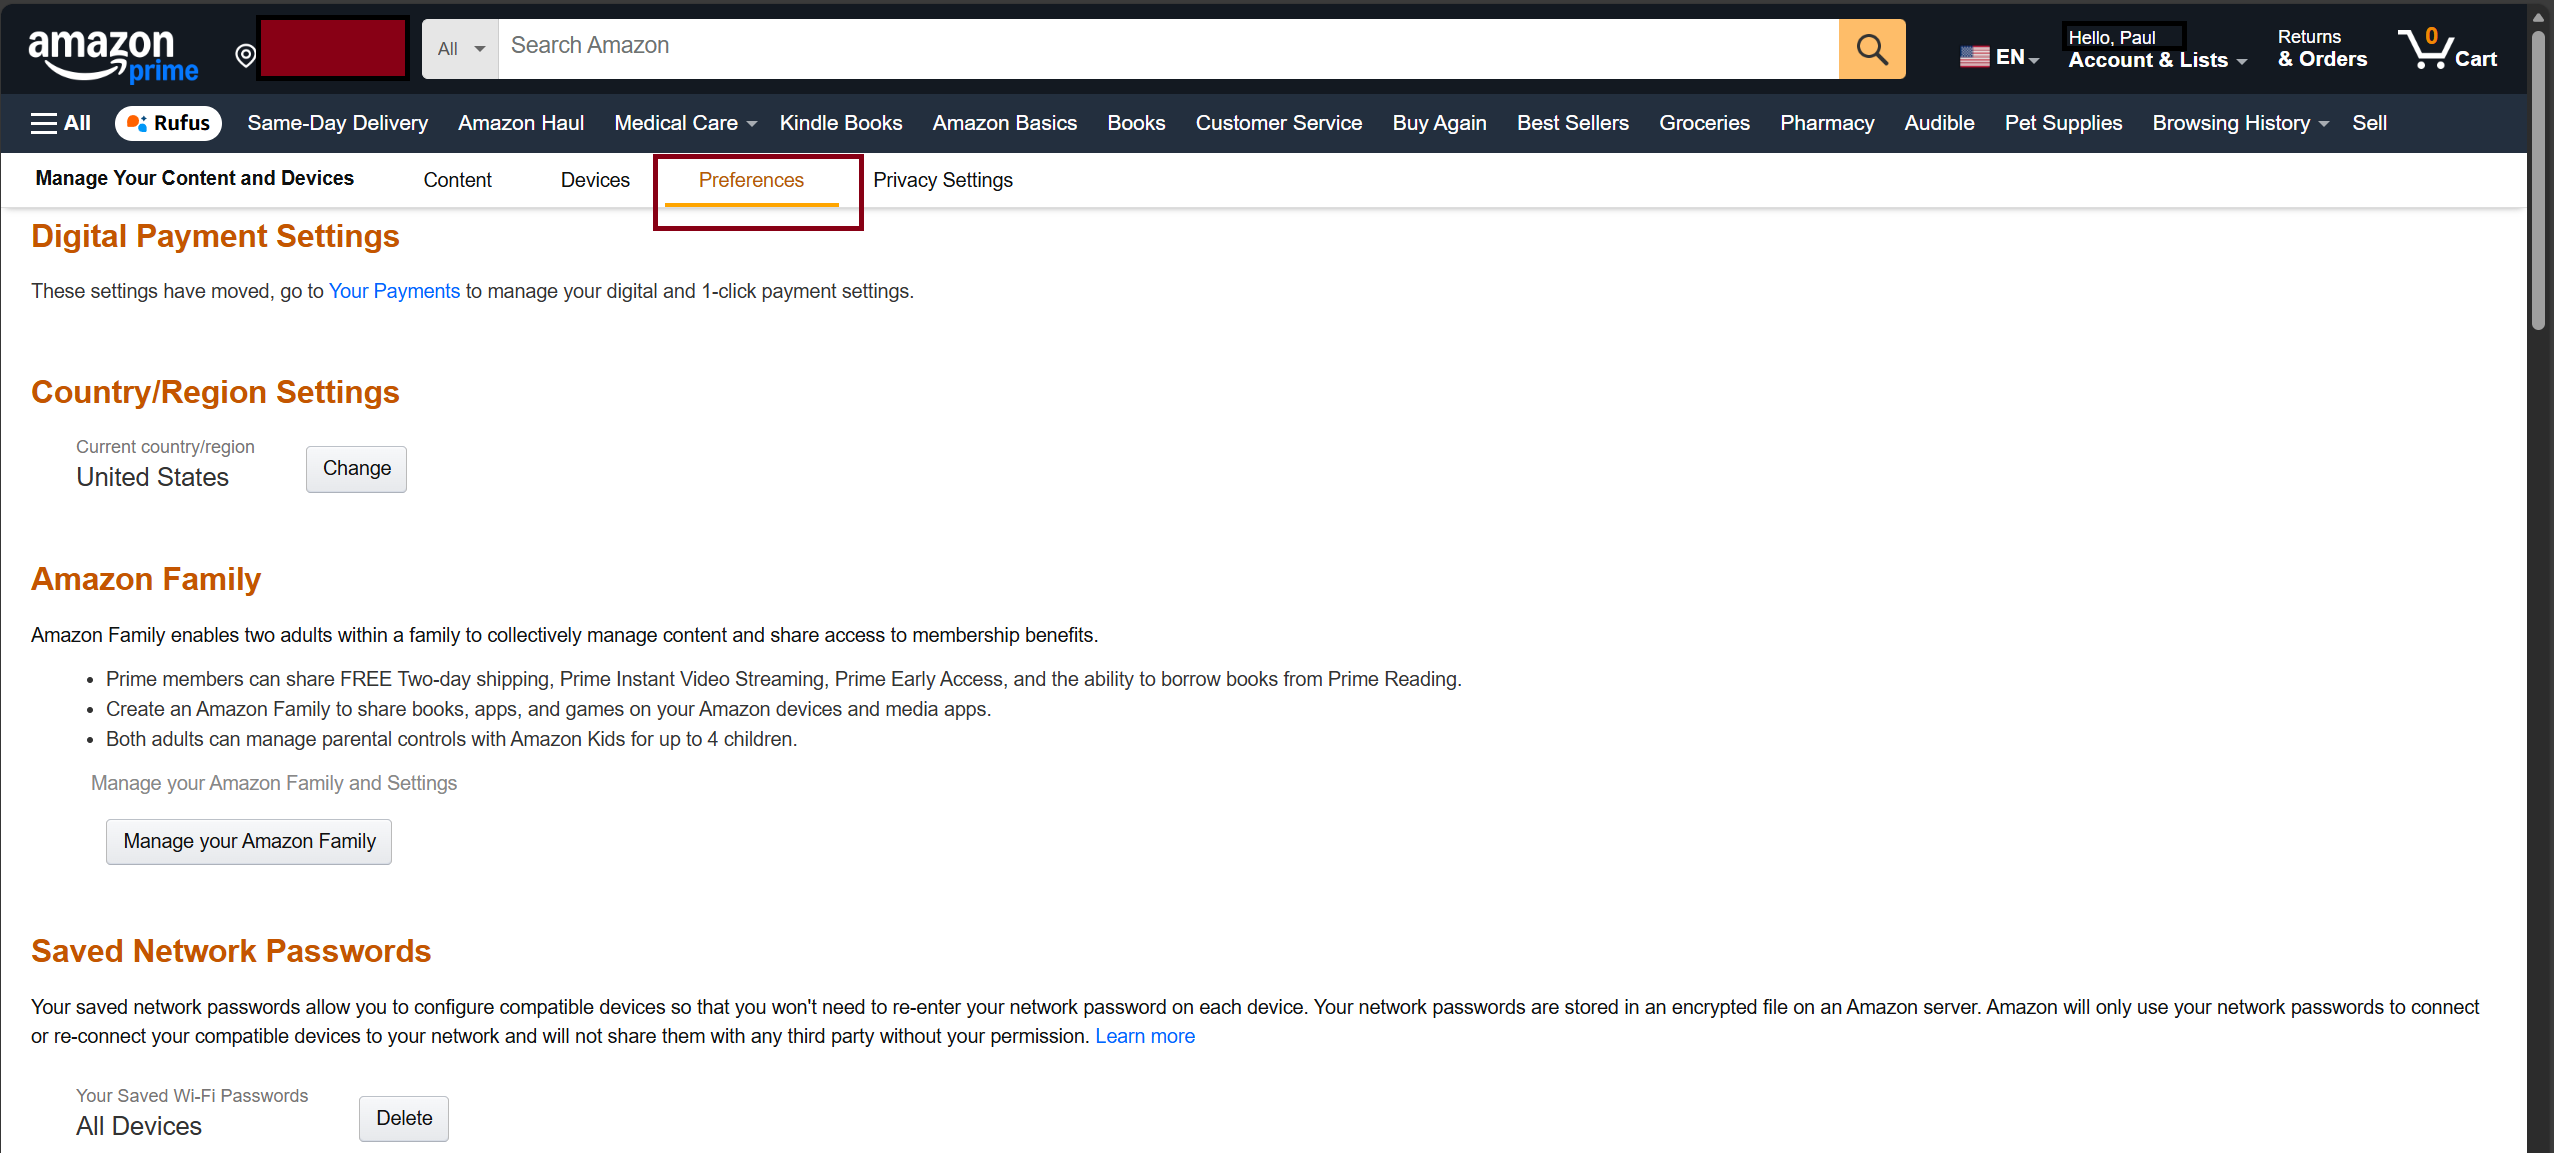Click the Learn more link
This screenshot has height=1153, width=2554.
[1144, 1036]
